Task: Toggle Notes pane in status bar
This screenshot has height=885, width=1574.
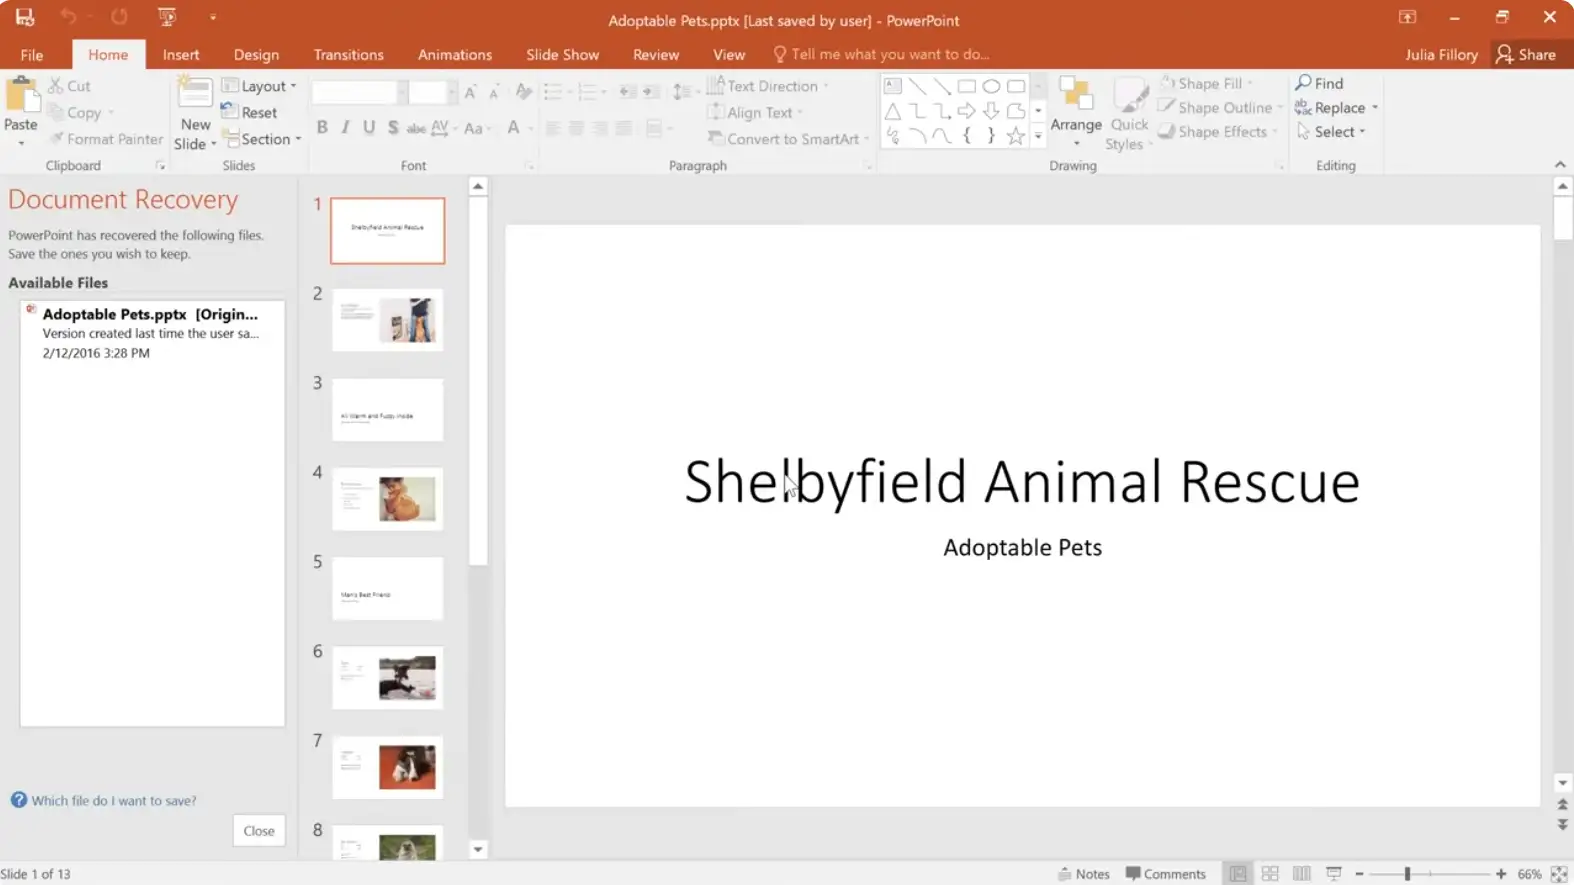Action: [x=1084, y=873]
